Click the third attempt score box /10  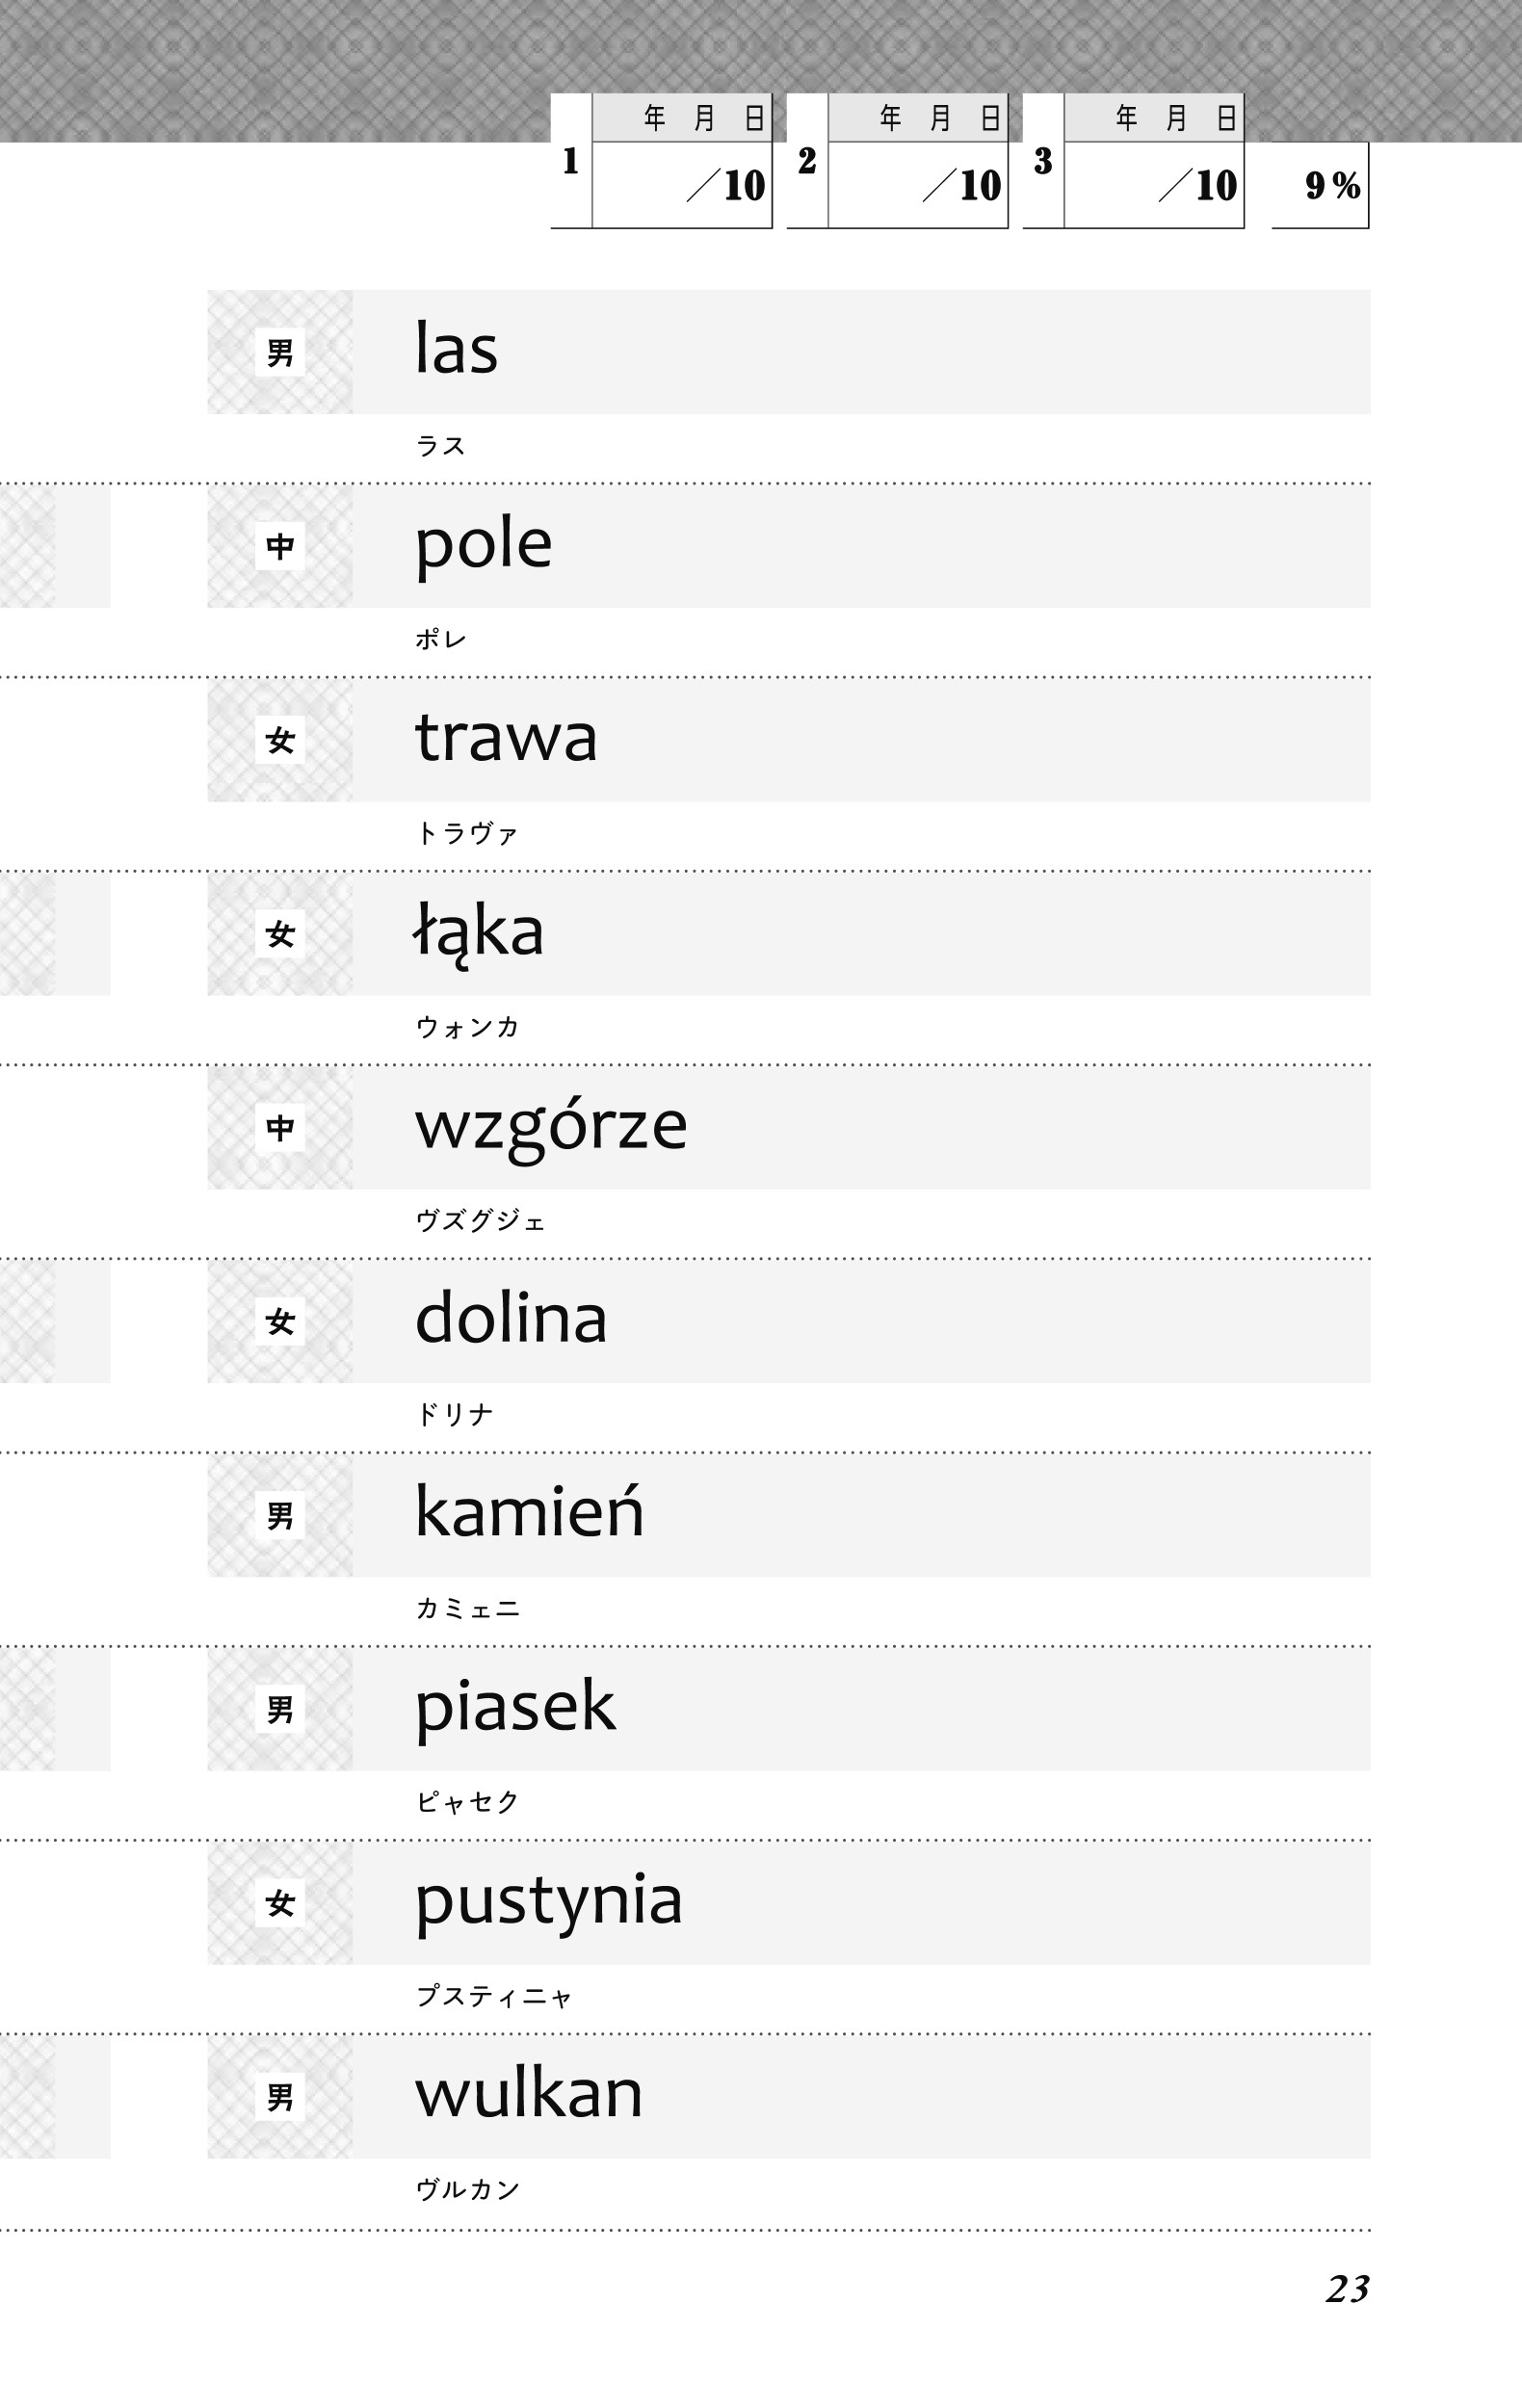coord(1154,185)
